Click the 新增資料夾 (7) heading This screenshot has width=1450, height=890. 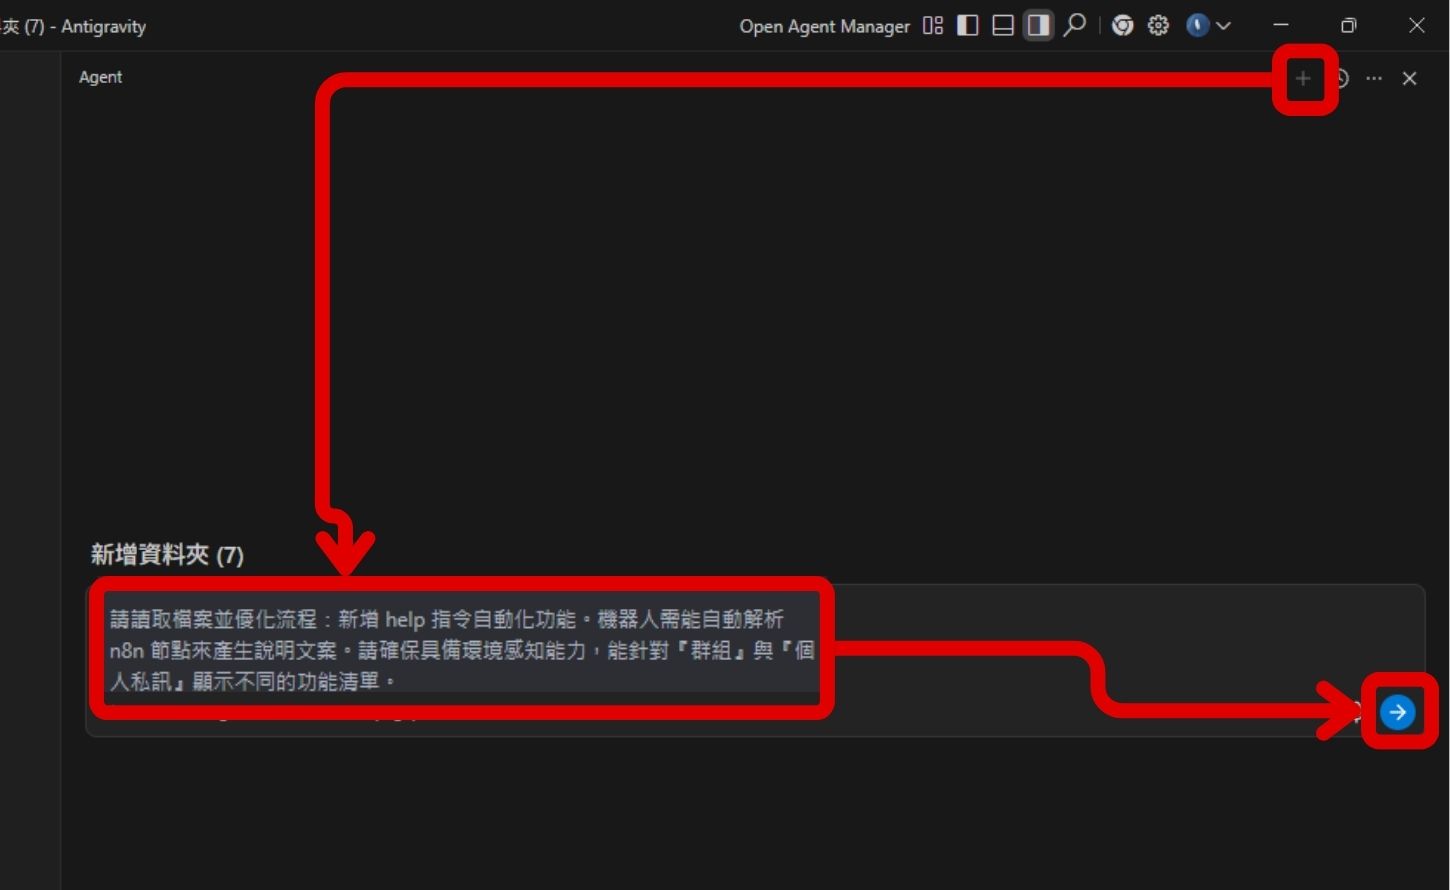tap(168, 556)
